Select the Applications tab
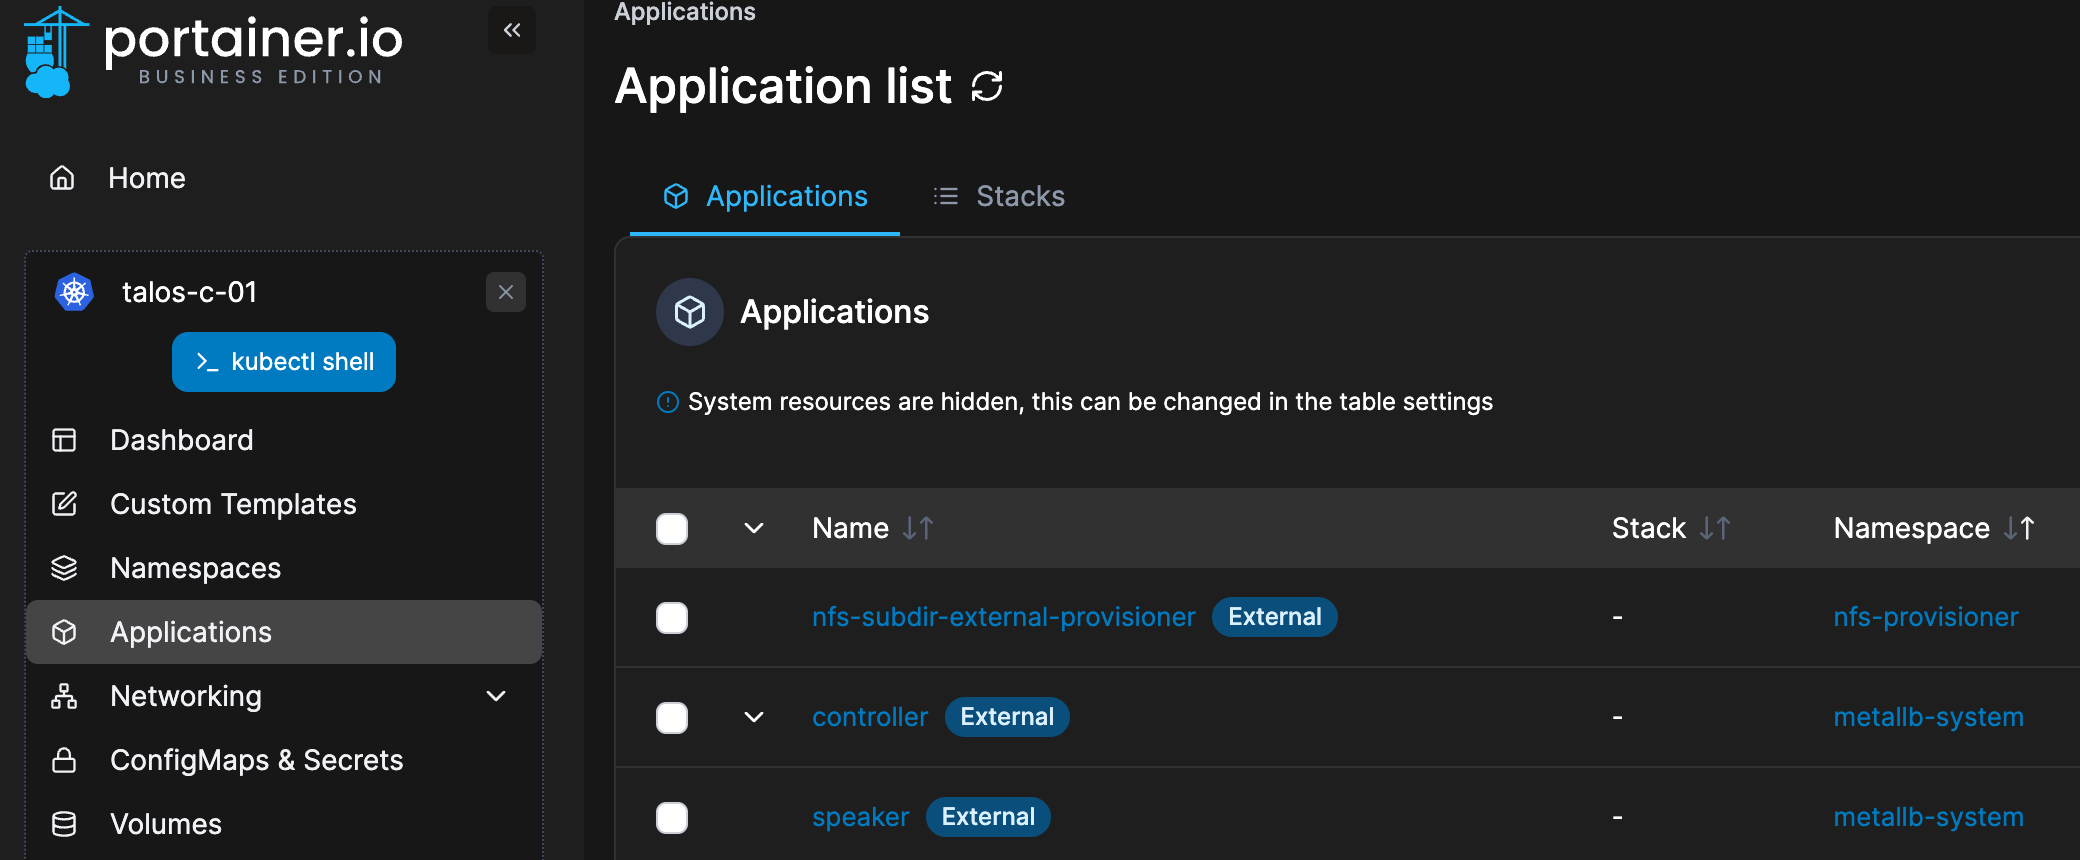This screenshot has height=860, width=2080. [765, 196]
